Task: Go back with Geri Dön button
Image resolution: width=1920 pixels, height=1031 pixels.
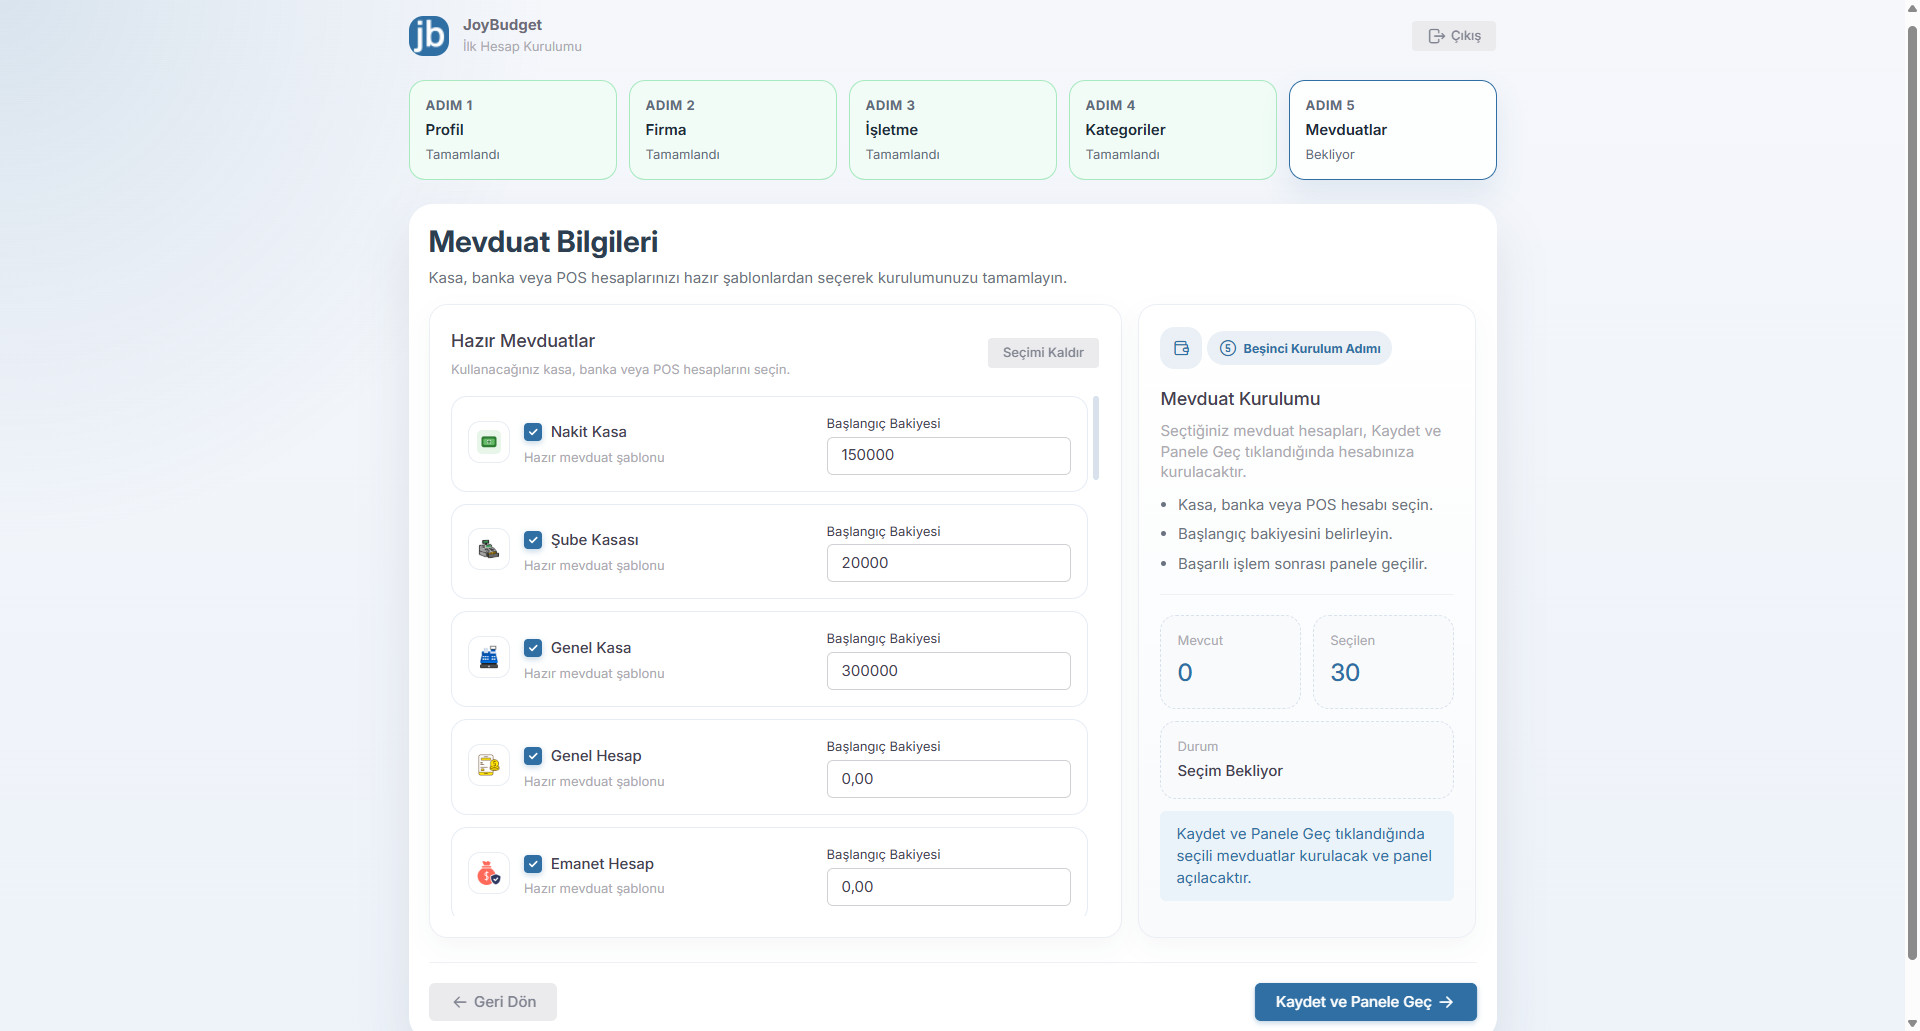Action: point(493,1002)
